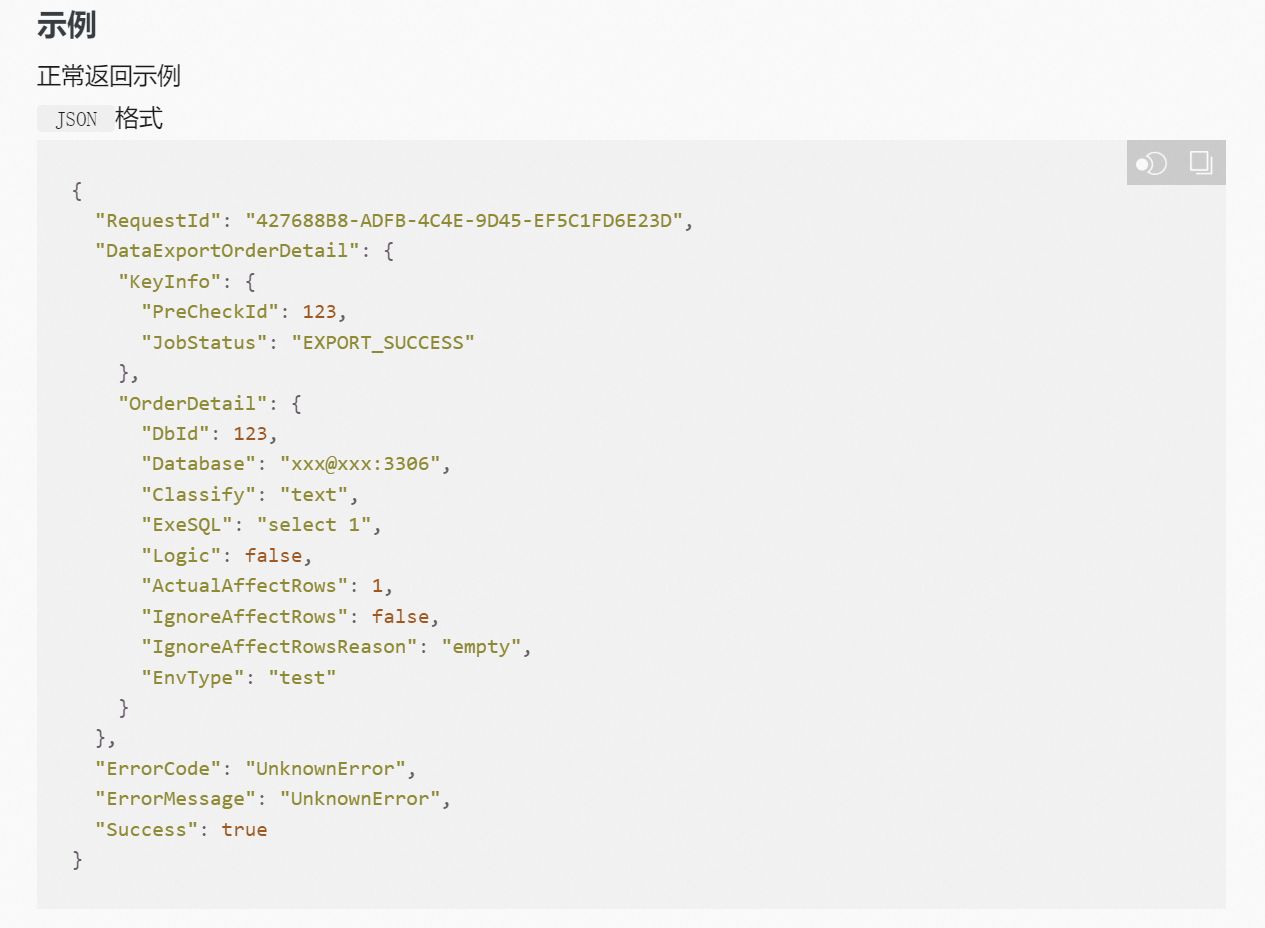Click the "EnvType" key
This screenshot has height=928, width=1265.
tap(193, 678)
